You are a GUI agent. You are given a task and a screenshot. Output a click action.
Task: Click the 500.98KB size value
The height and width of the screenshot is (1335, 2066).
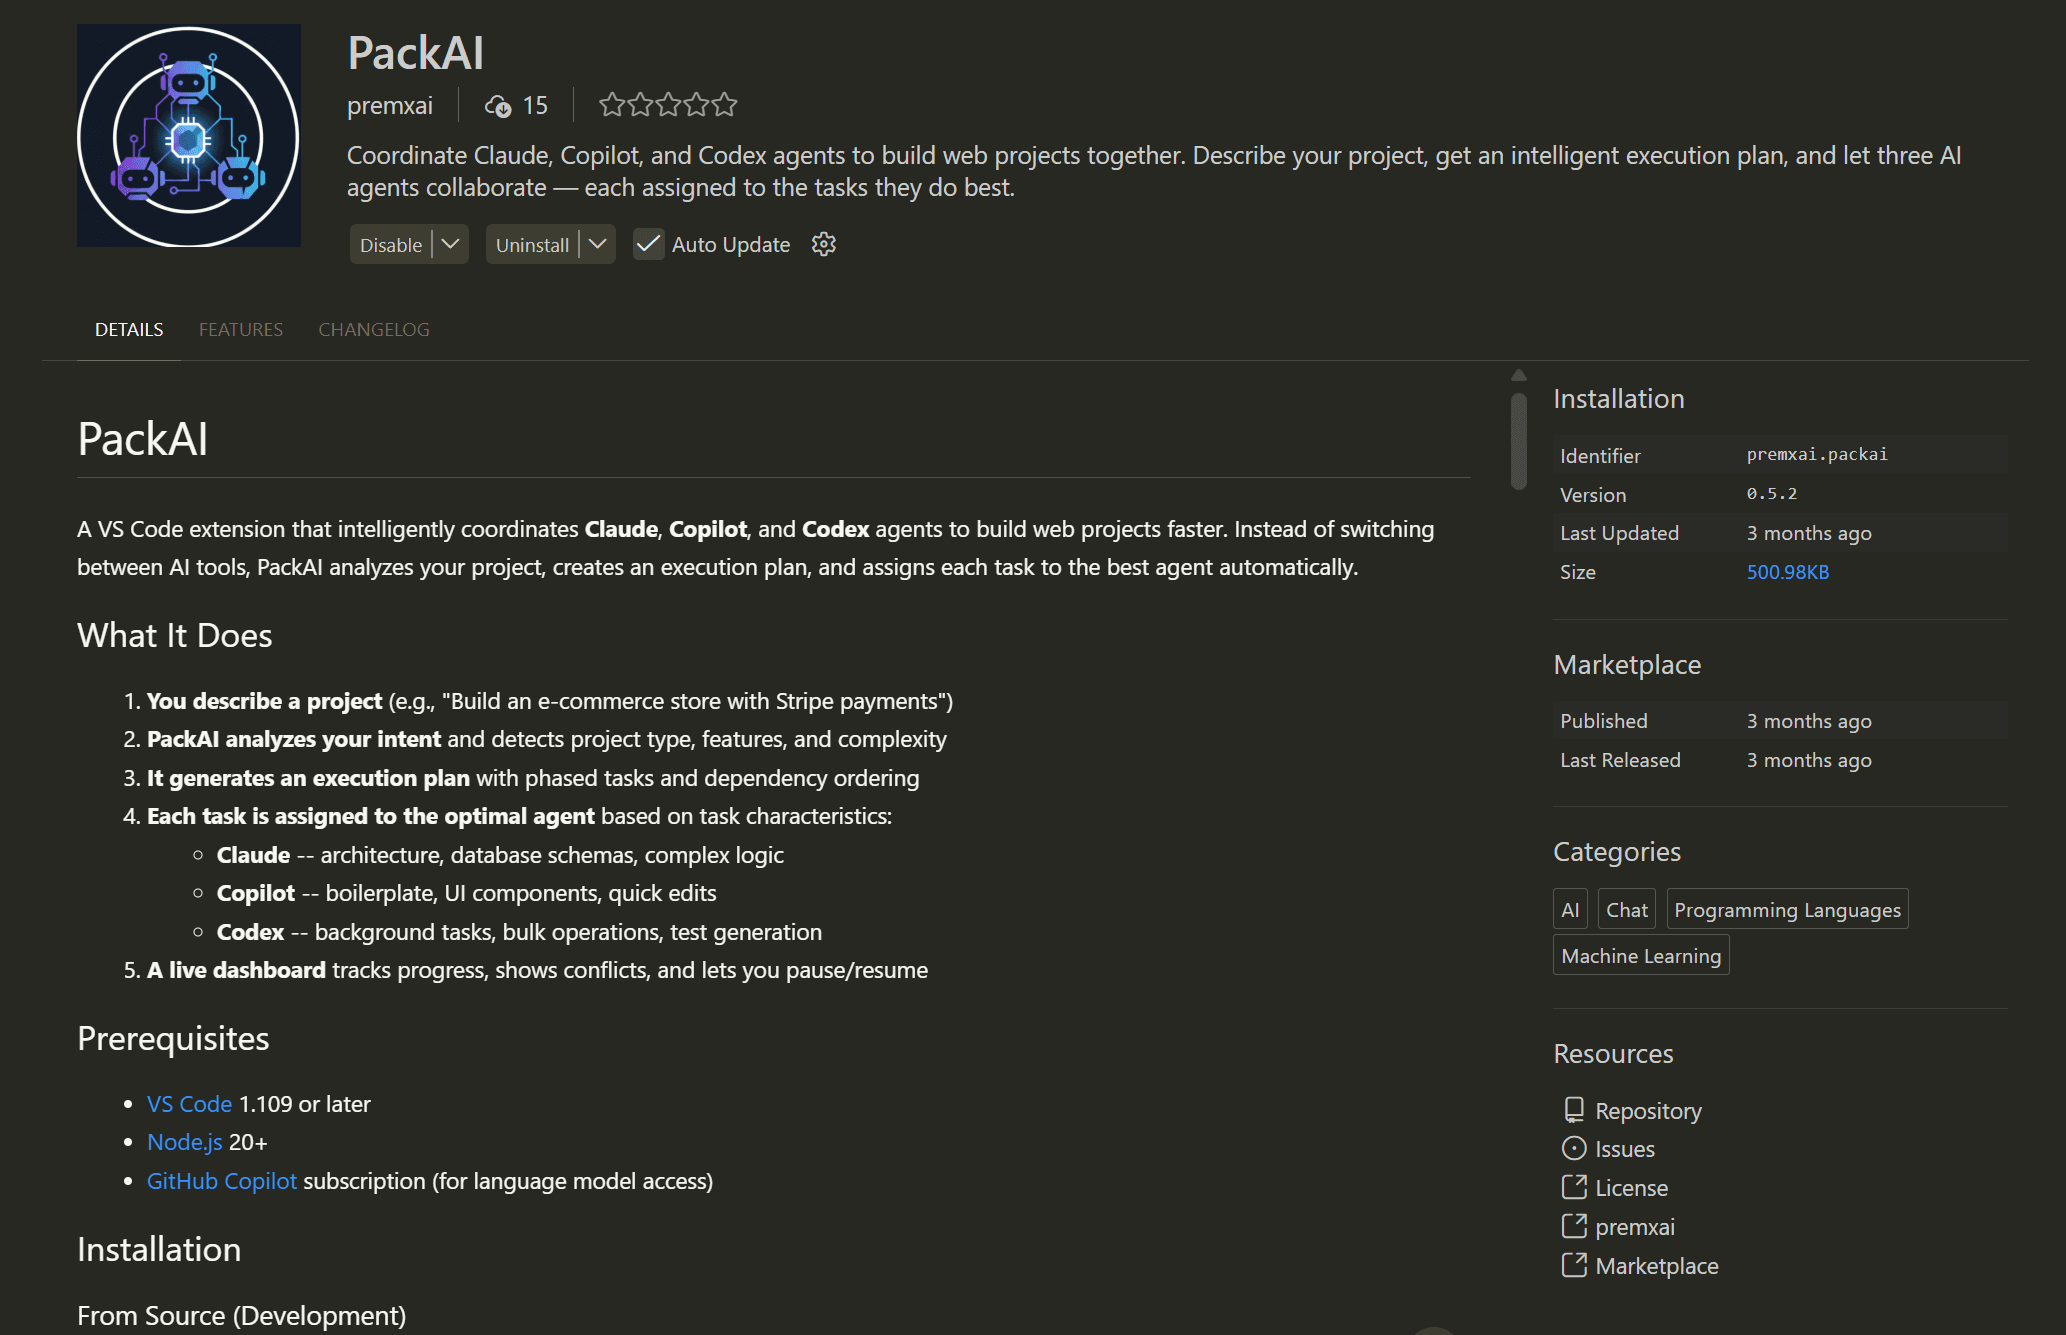click(1788, 572)
